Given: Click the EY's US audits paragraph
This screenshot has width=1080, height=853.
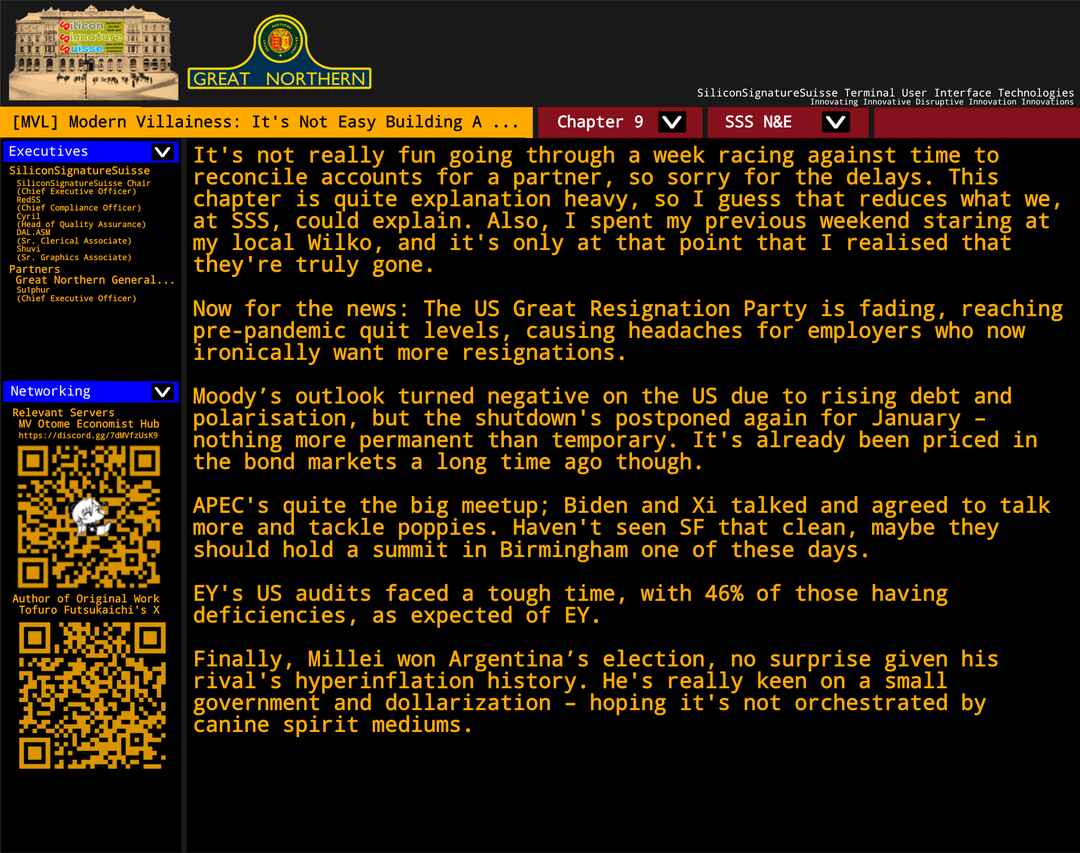Looking at the screenshot, I should tap(570, 604).
